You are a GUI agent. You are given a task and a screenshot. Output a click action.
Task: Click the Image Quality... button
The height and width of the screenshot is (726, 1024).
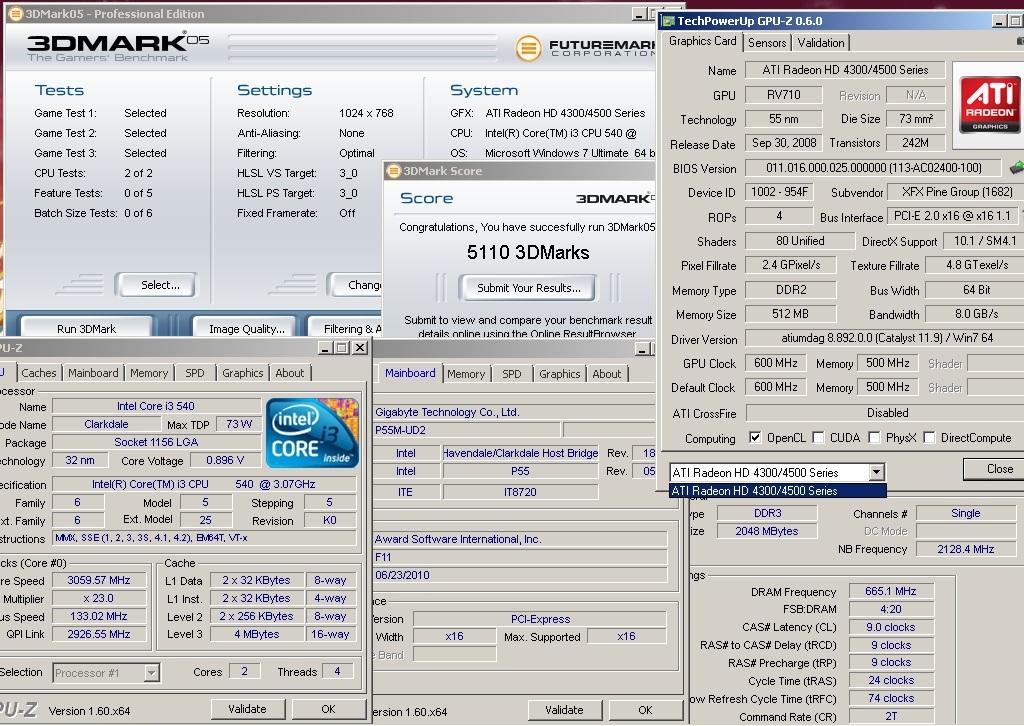click(246, 328)
